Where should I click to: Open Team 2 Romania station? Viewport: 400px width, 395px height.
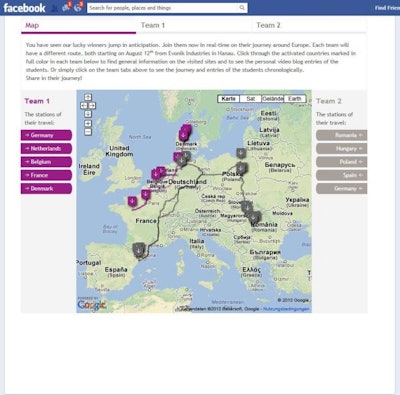pos(342,135)
